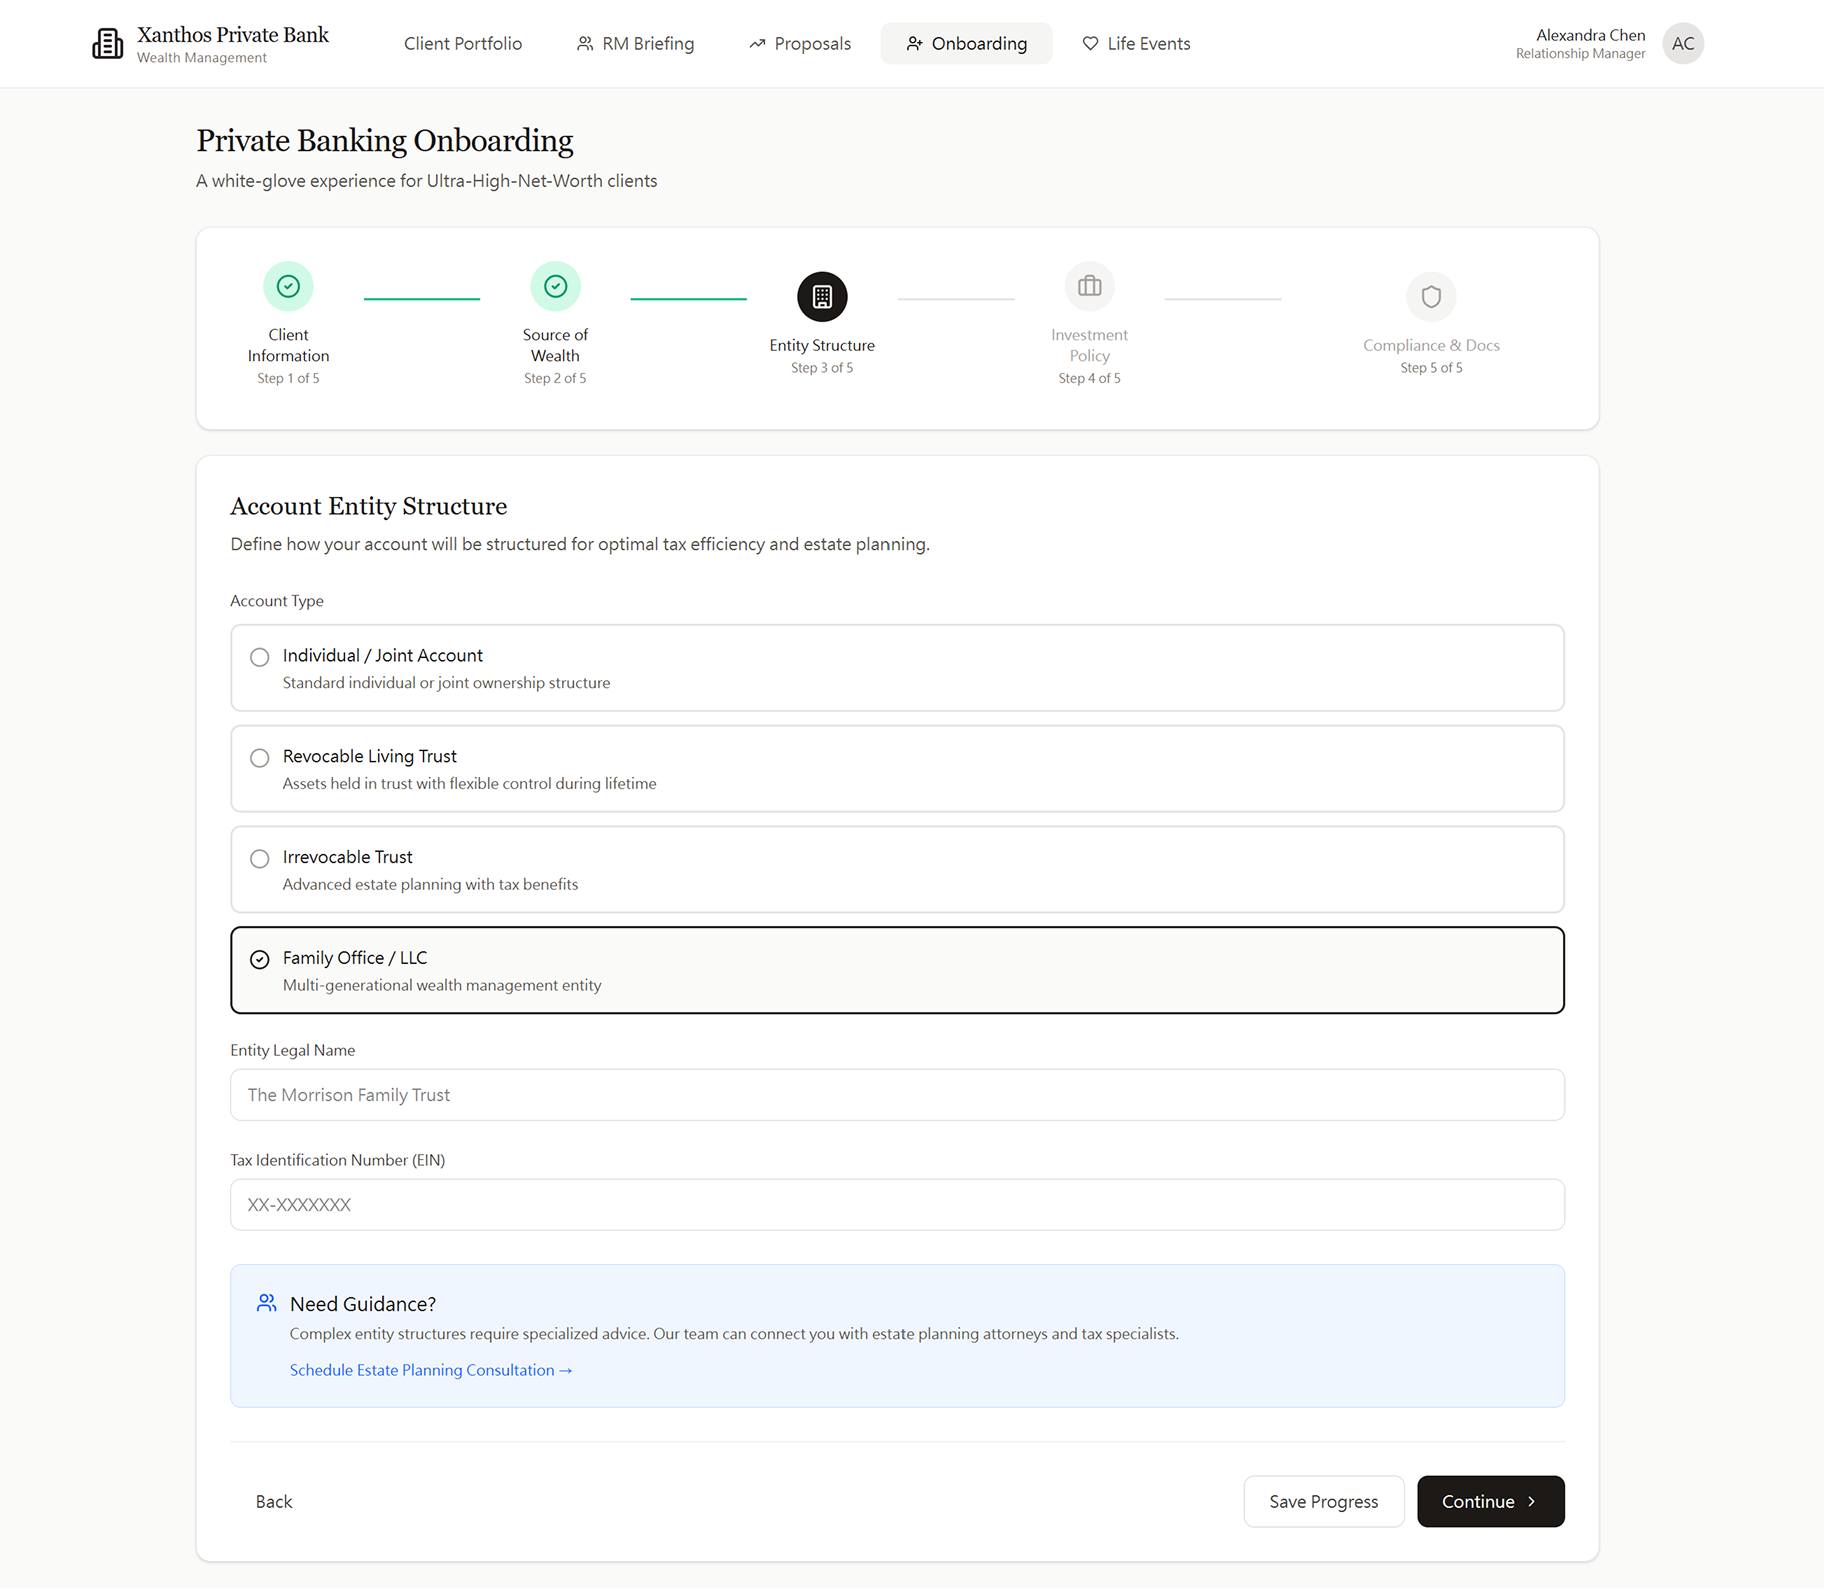This screenshot has width=1825, height=1589.
Task: Open the RM Briefing people icon
Action: point(584,43)
